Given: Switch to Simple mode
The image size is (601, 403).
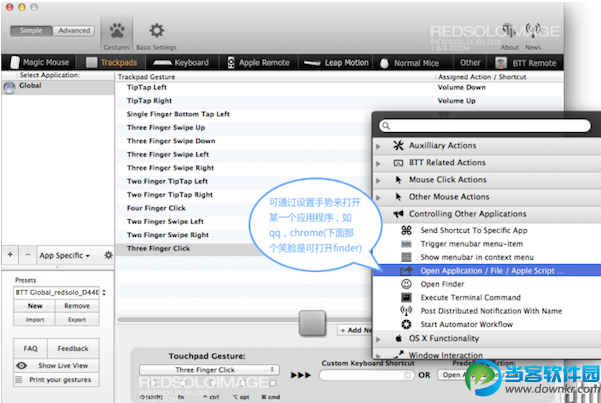Looking at the screenshot, I should (31, 31).
